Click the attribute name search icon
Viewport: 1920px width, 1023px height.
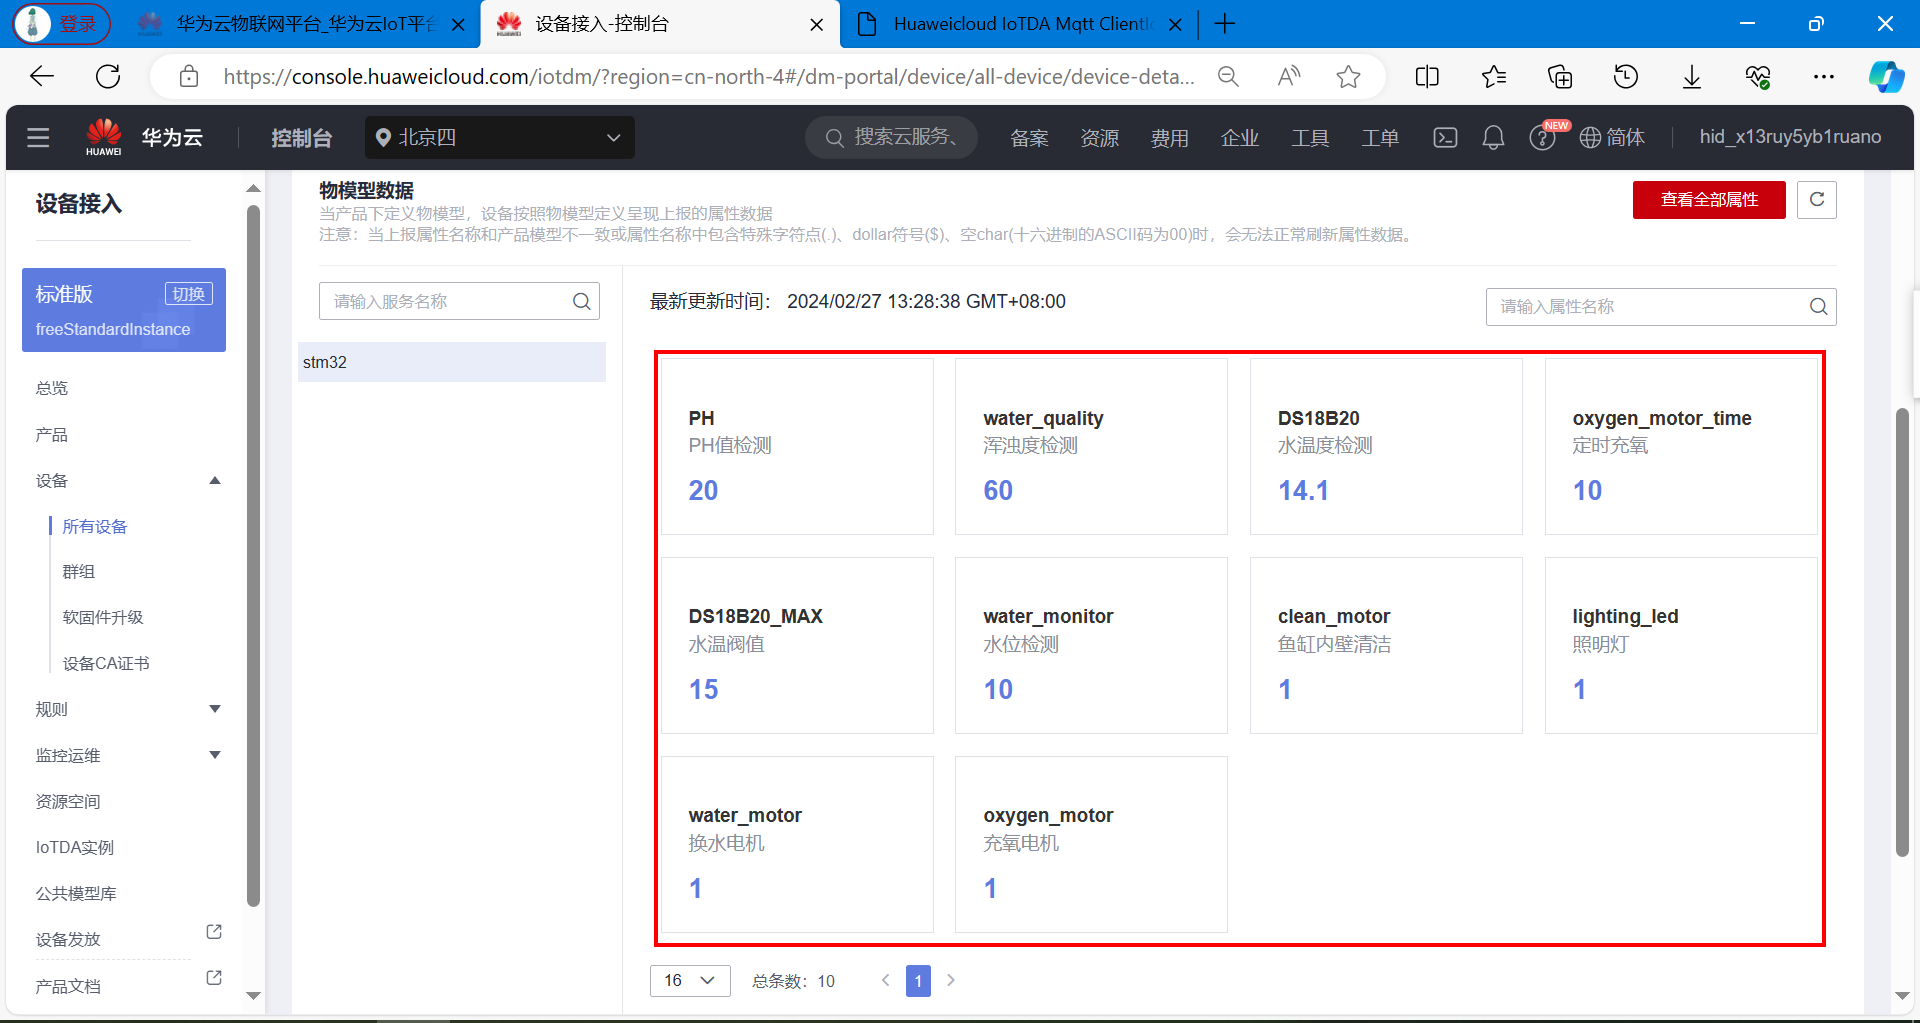click(x=1818, y=307)
